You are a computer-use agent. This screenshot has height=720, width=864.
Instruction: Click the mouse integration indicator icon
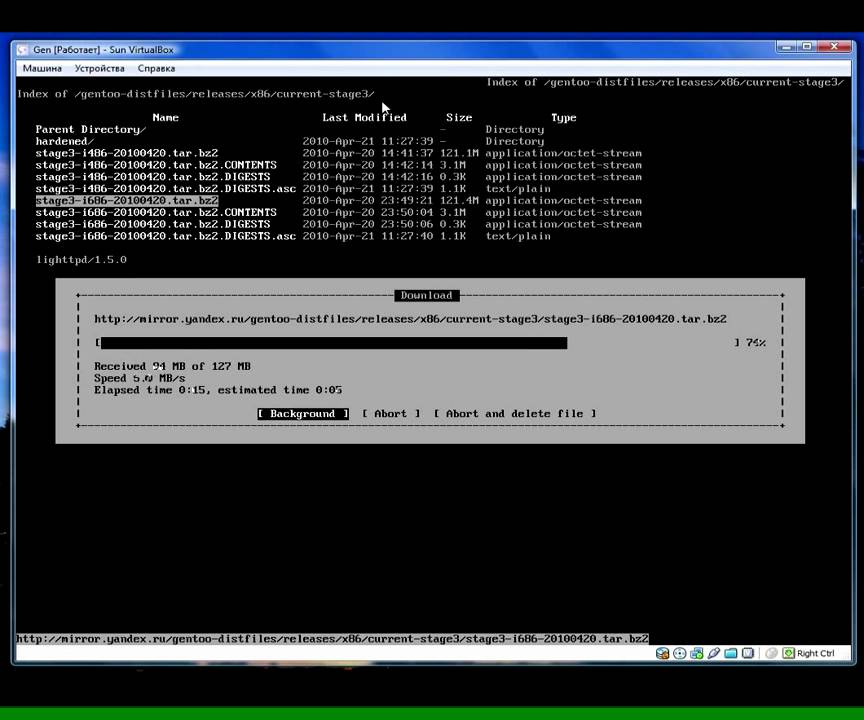pyautogui.click(x=771, y=653)
